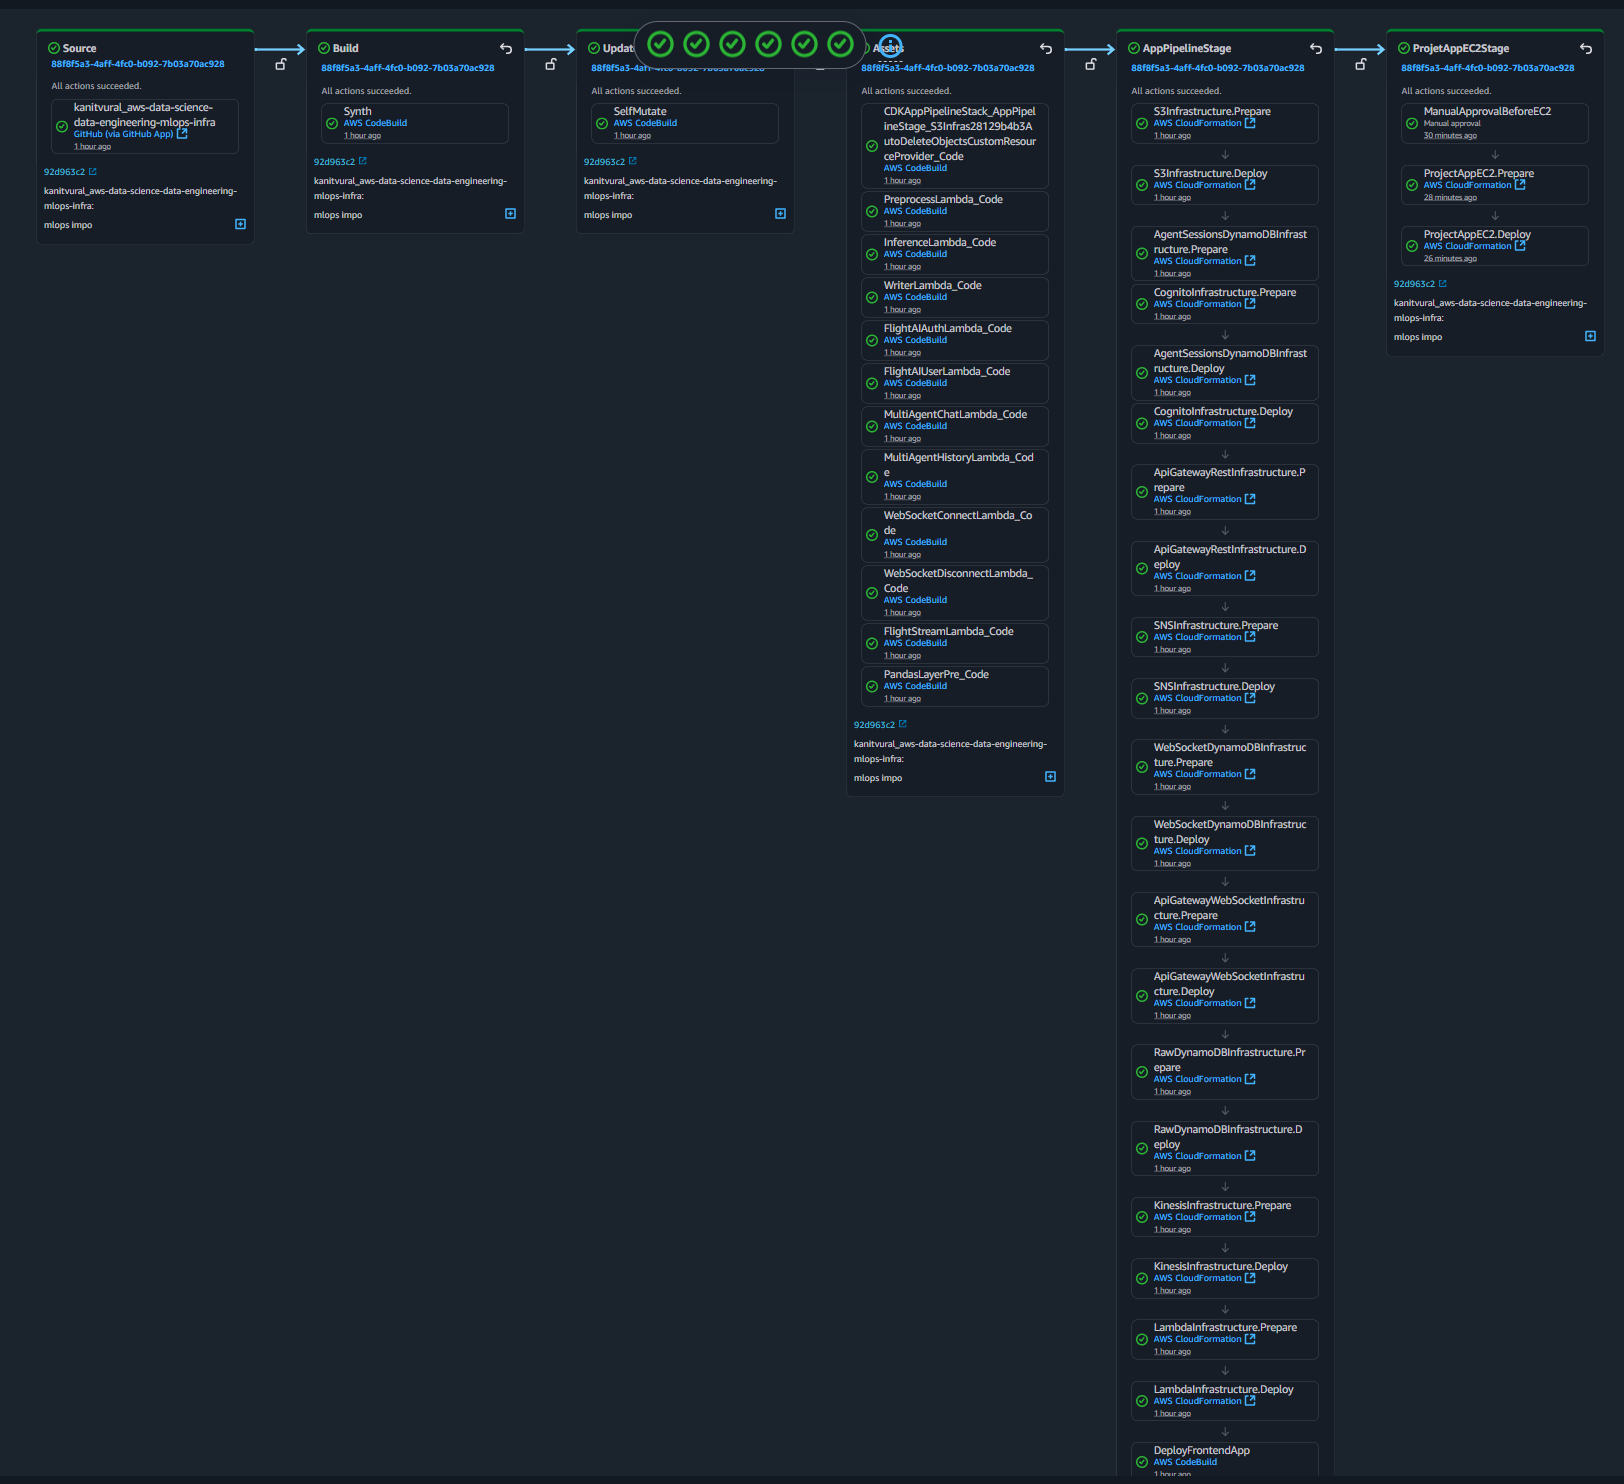Click external link icon for KinesisInfrastructure.Prepare CloudFormation
The width and height of the screenshot is (1624, 1484).
tap(1250, 1217)
